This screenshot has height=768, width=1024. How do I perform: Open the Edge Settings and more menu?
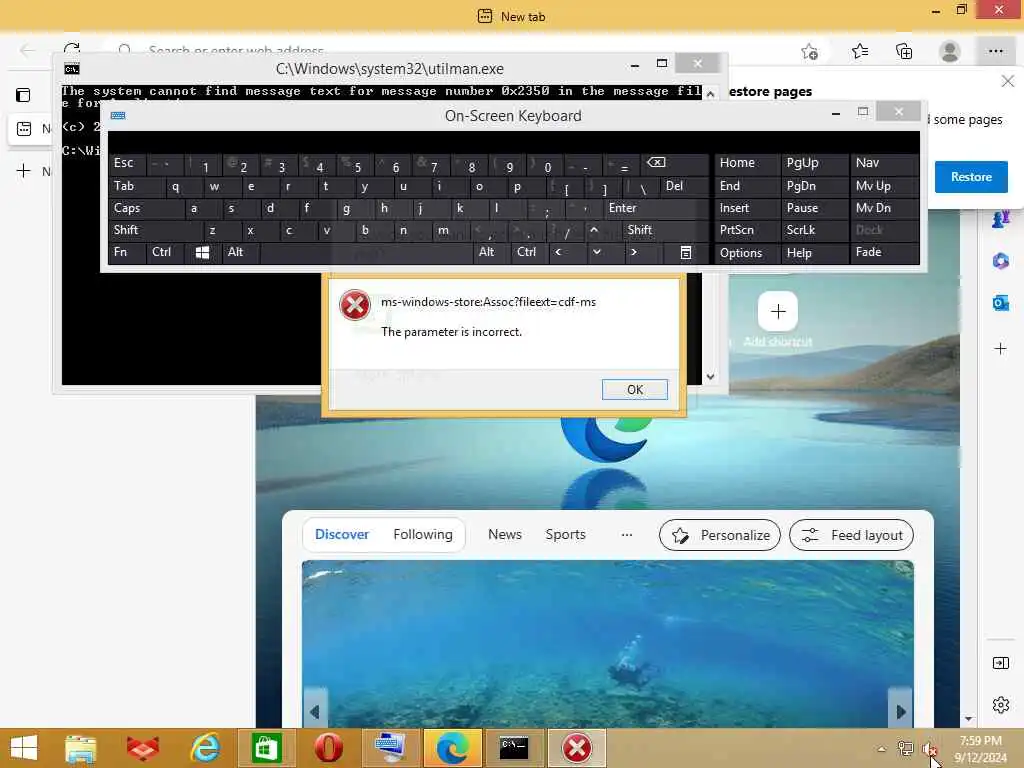pos(995,51)
